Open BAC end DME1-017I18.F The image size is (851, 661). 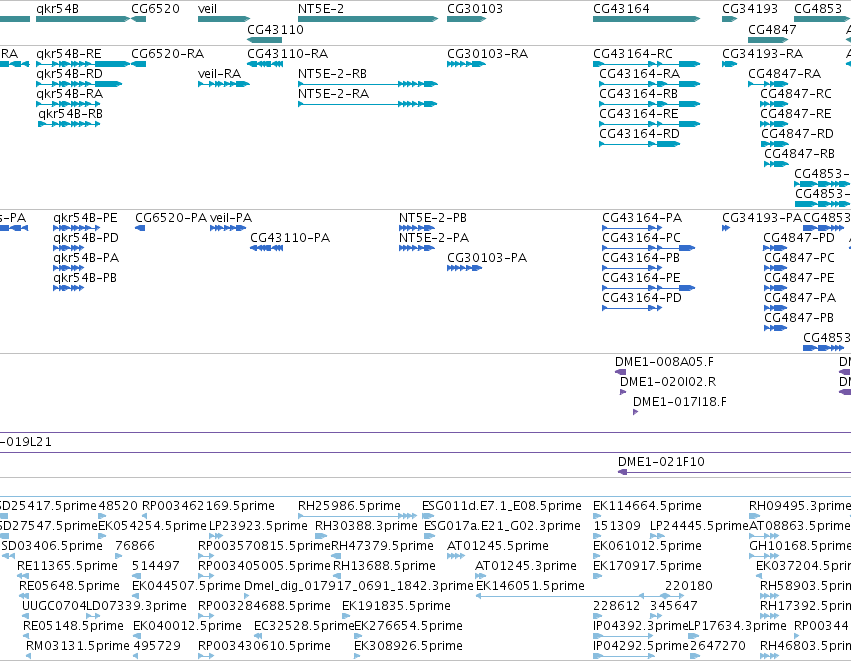(679, 402)
